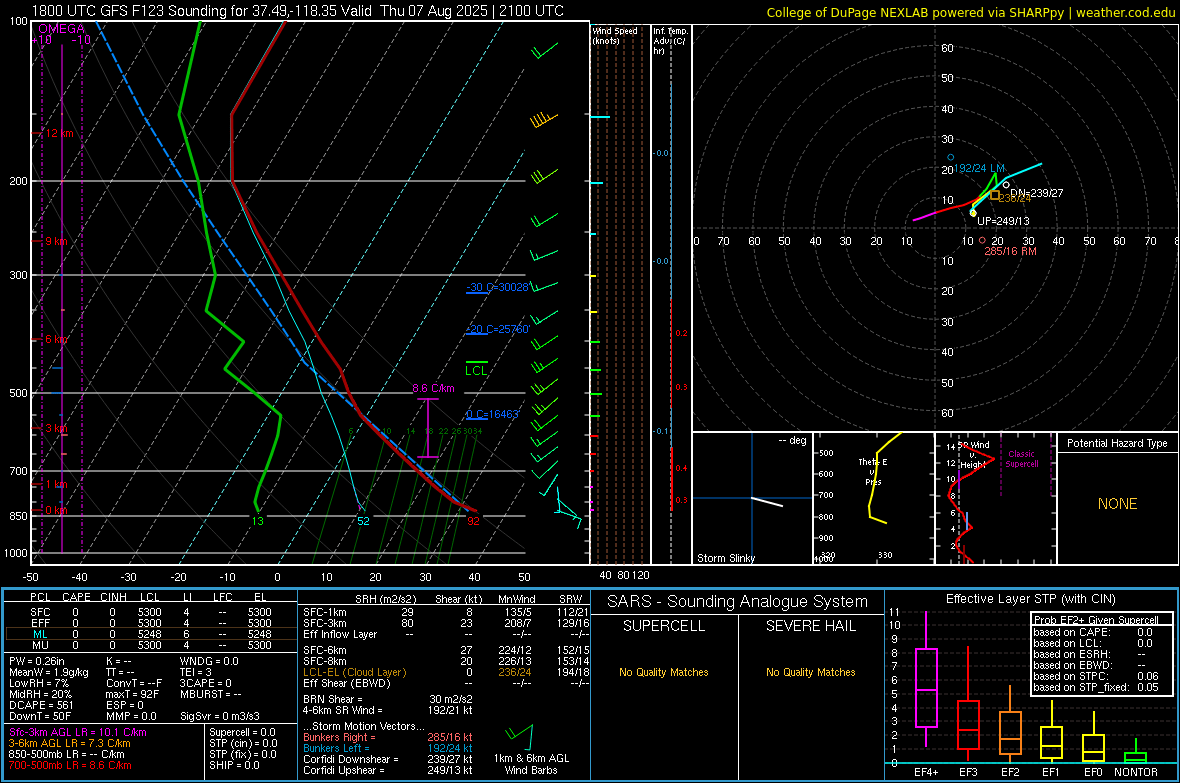This screenshot has width=1180, height=783.
Task: Click the Theta-E v. Pres panel label
Action: point(873,472)
